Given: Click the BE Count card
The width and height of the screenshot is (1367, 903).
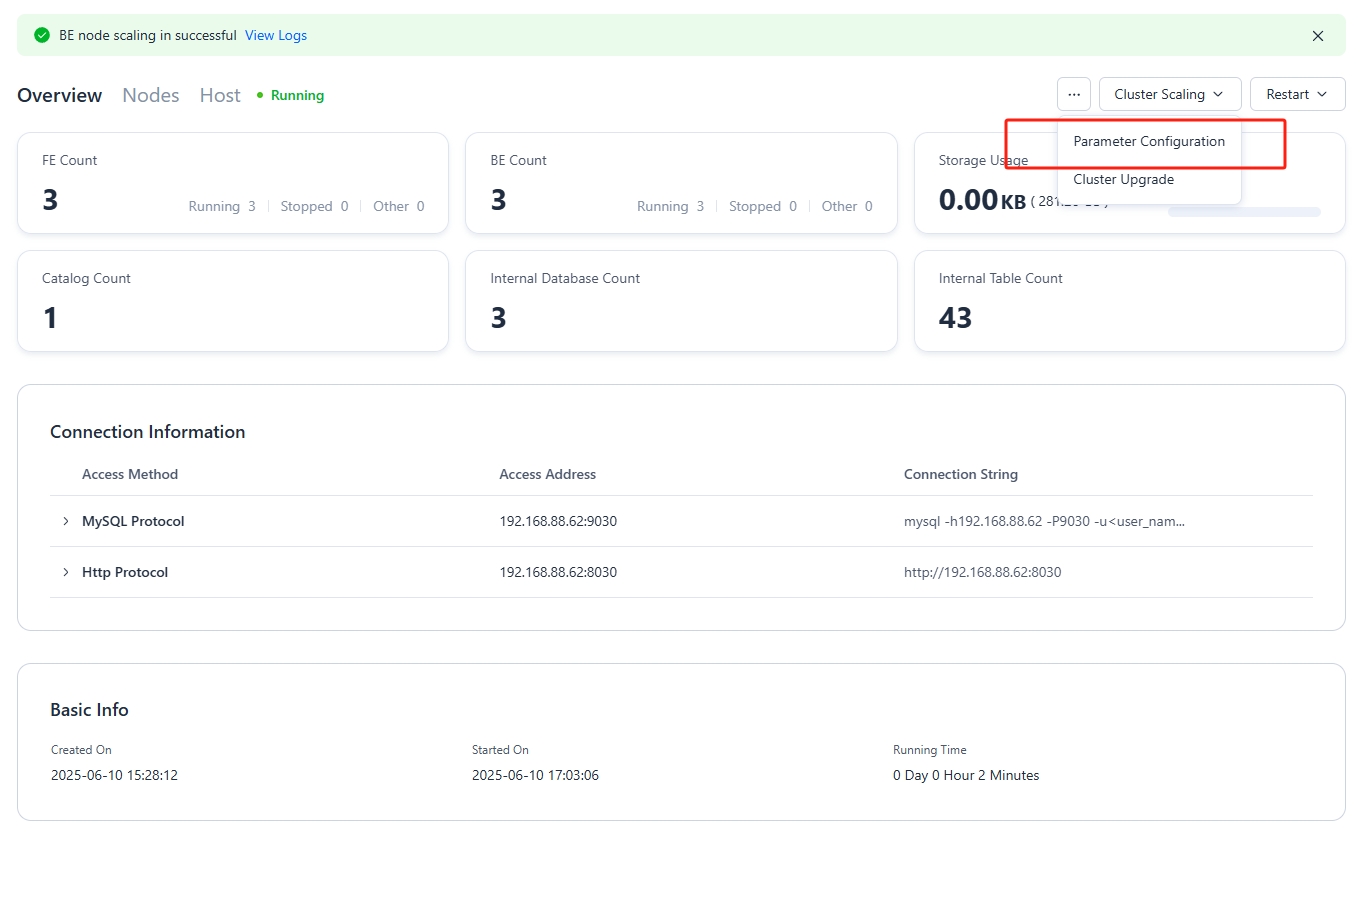Looking at the screenshot, I should [680, 183].
